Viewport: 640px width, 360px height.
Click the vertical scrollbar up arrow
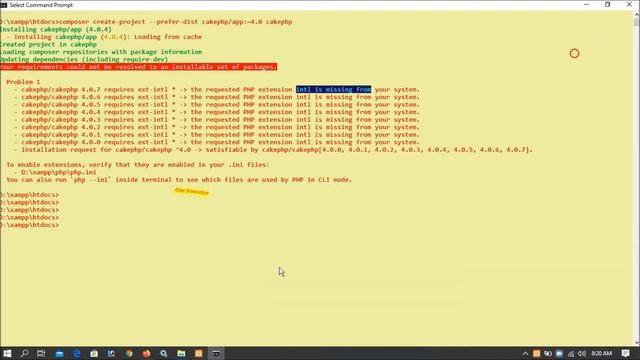pyautogui.click(x=636, y=15)
